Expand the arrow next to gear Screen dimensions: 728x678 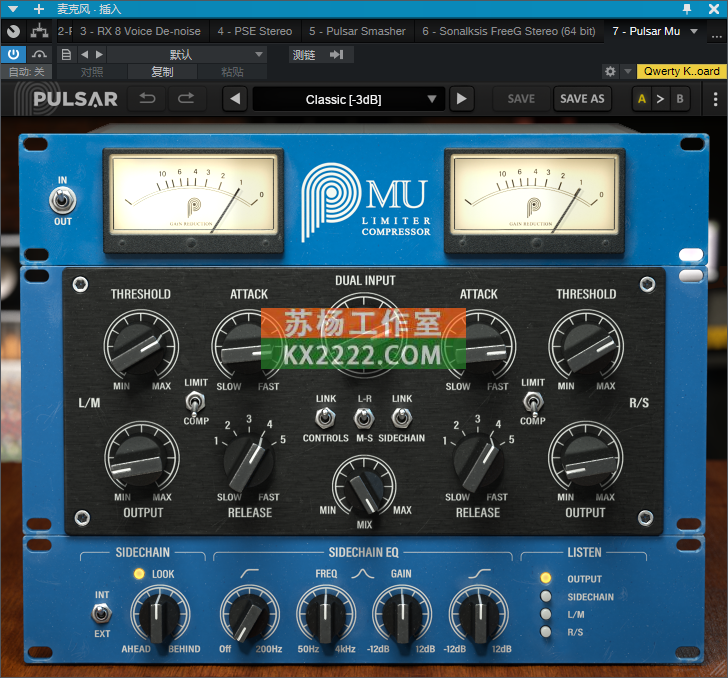click(628, 72)
